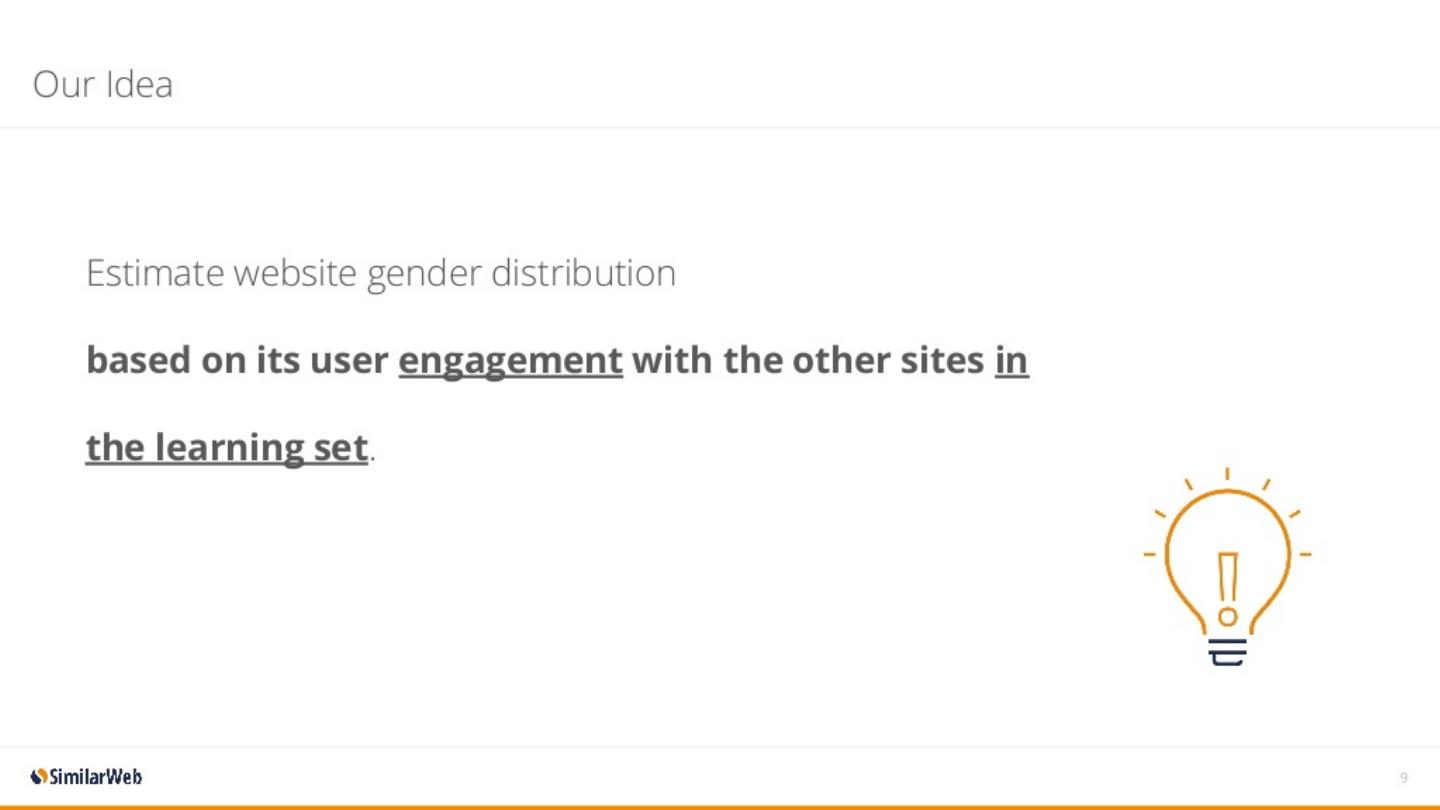
Task: Click the dark screw base of the lightbulb
Action: 1227,651
